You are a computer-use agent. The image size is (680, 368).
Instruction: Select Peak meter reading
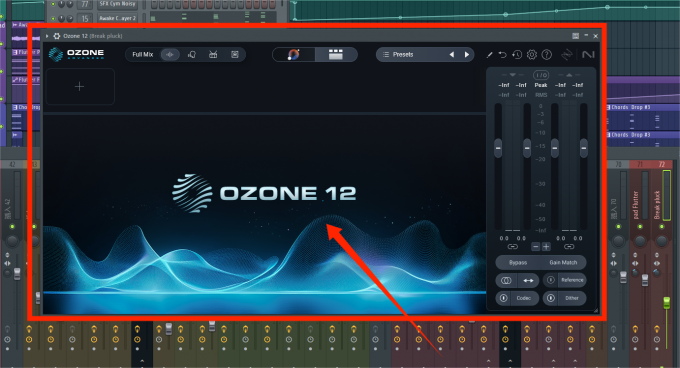[541, 85]
